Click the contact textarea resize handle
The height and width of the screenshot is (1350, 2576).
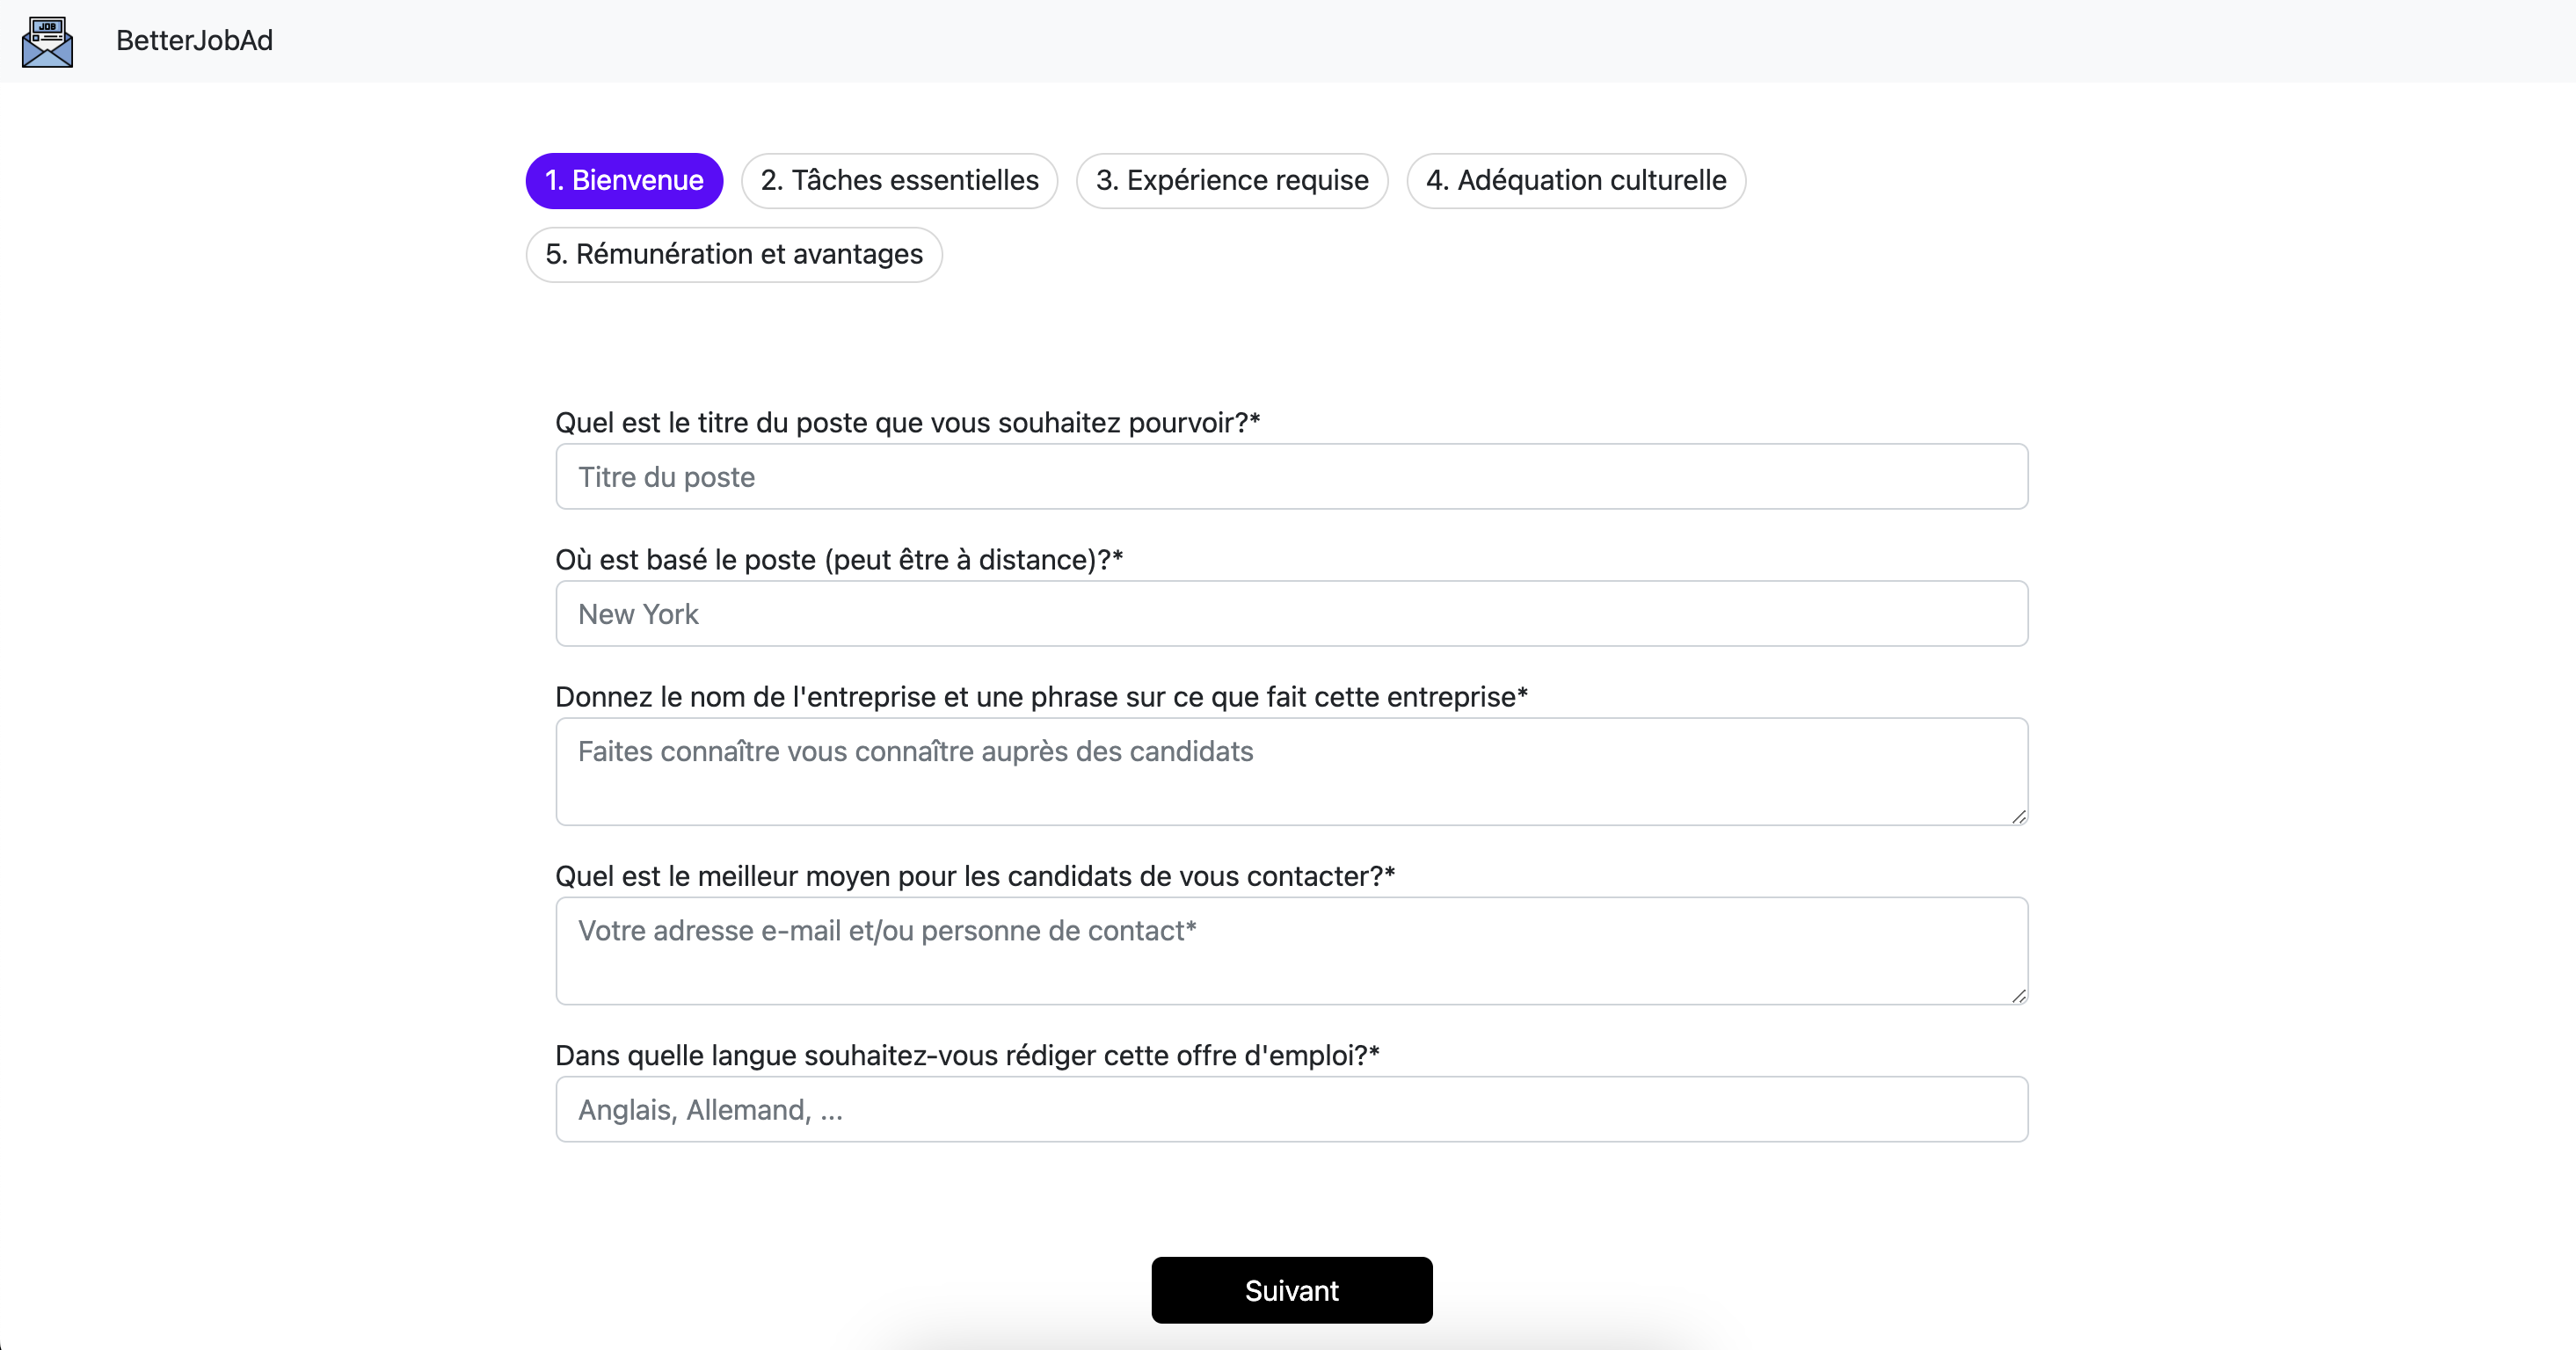pyautogui.click(x=2018, y=995)
